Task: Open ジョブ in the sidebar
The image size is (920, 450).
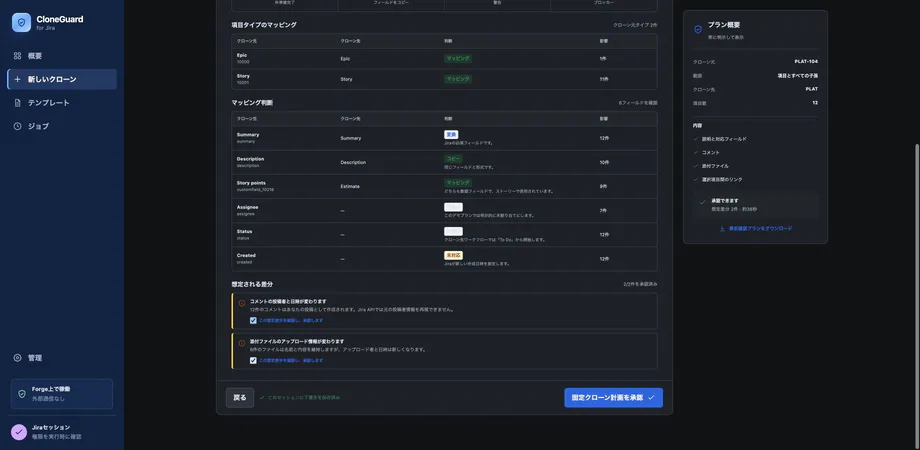Action: coord(62,126)
